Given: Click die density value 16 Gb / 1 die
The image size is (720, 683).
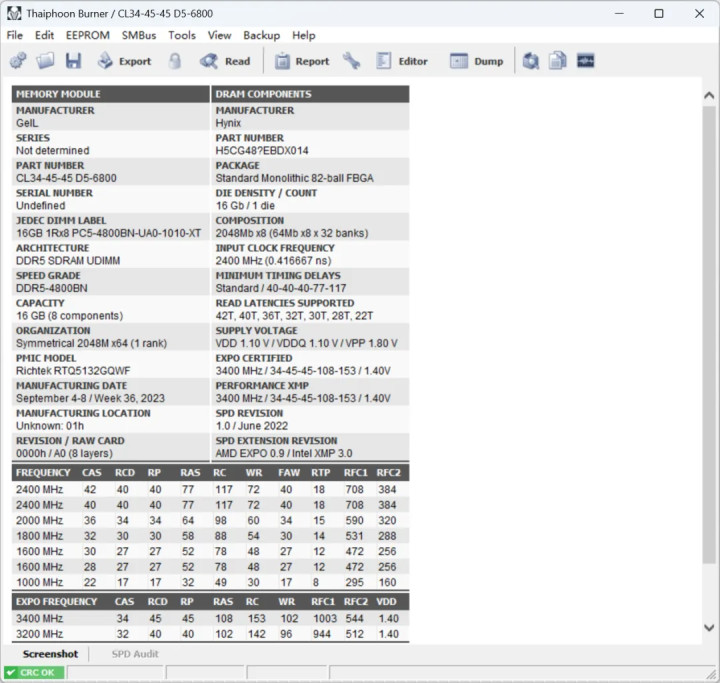Looking at the screenshot, I should (245, 206).
